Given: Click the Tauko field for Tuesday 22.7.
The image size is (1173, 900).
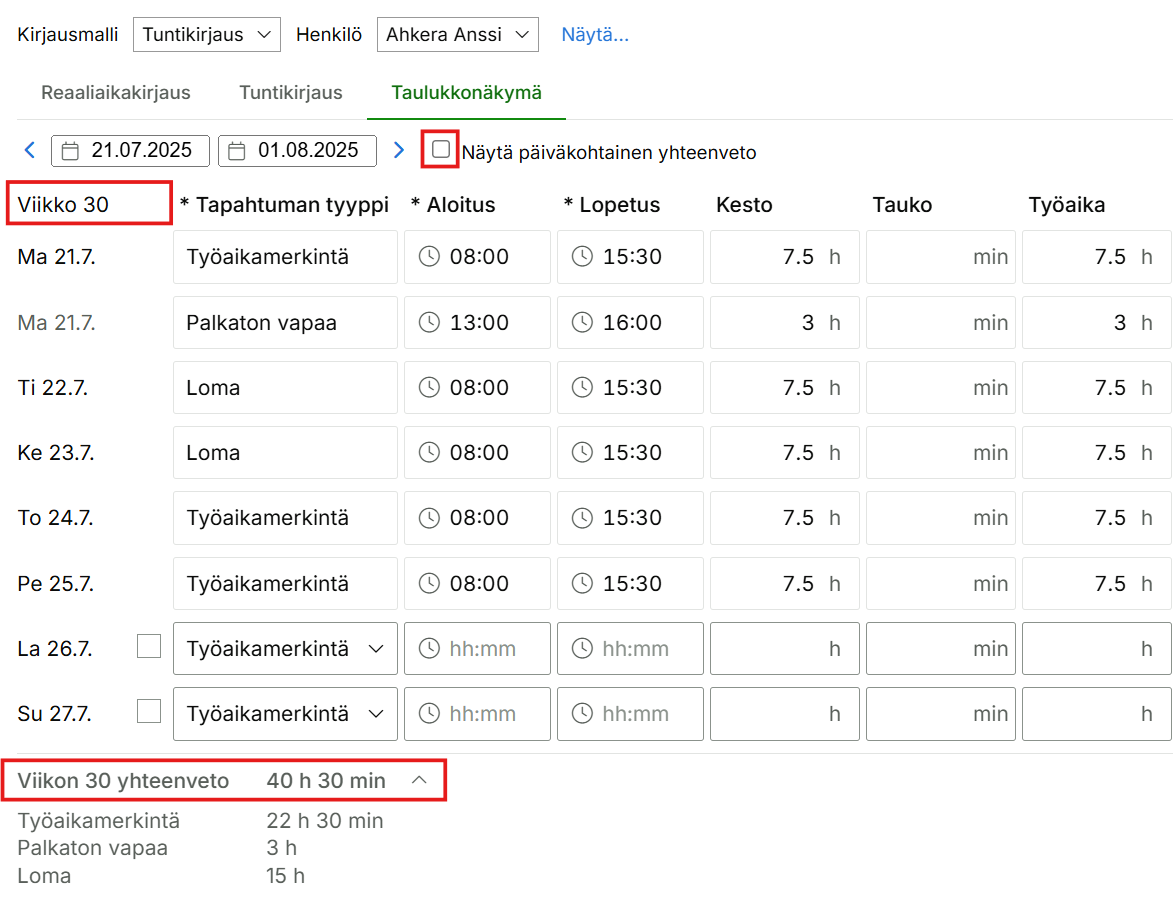Looking at the screenshot, I should (940, 388).
